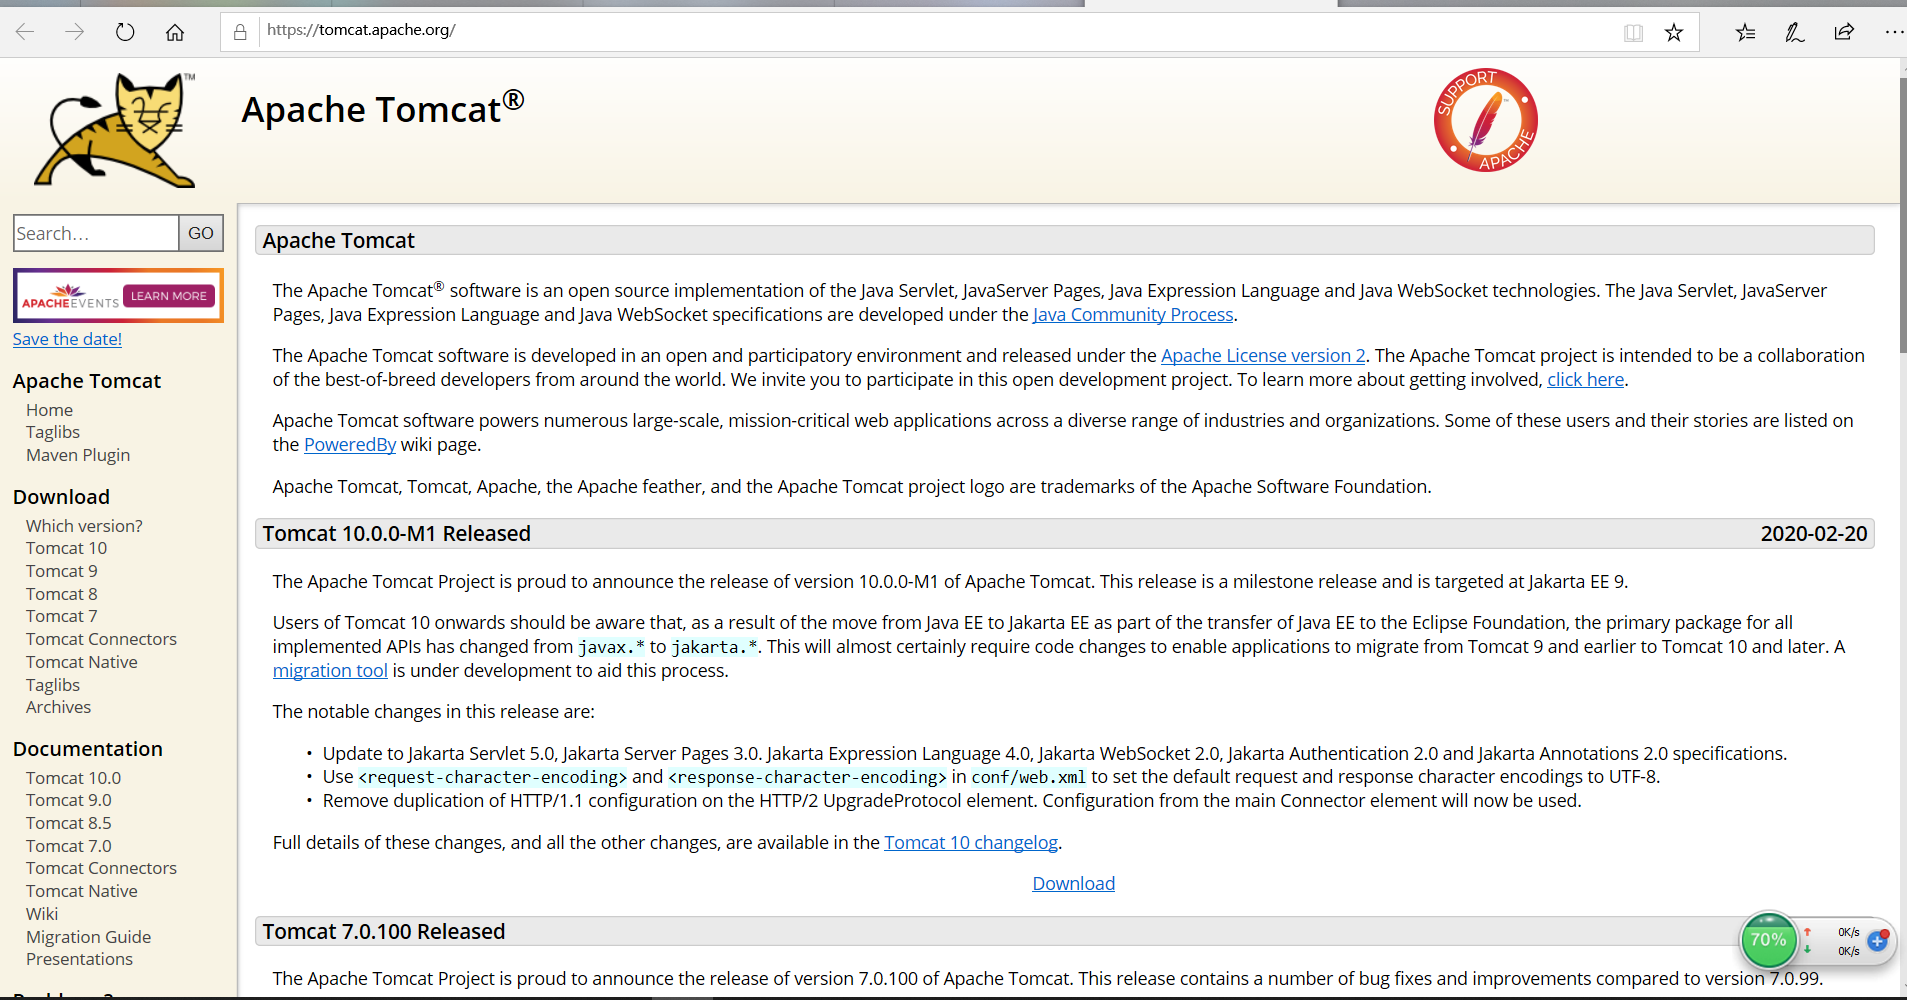Image resolution: width=1907 pixels, height=1000 pixels.
Task: Open reading view icon in address bar
Action: (x=1633, y=33)
